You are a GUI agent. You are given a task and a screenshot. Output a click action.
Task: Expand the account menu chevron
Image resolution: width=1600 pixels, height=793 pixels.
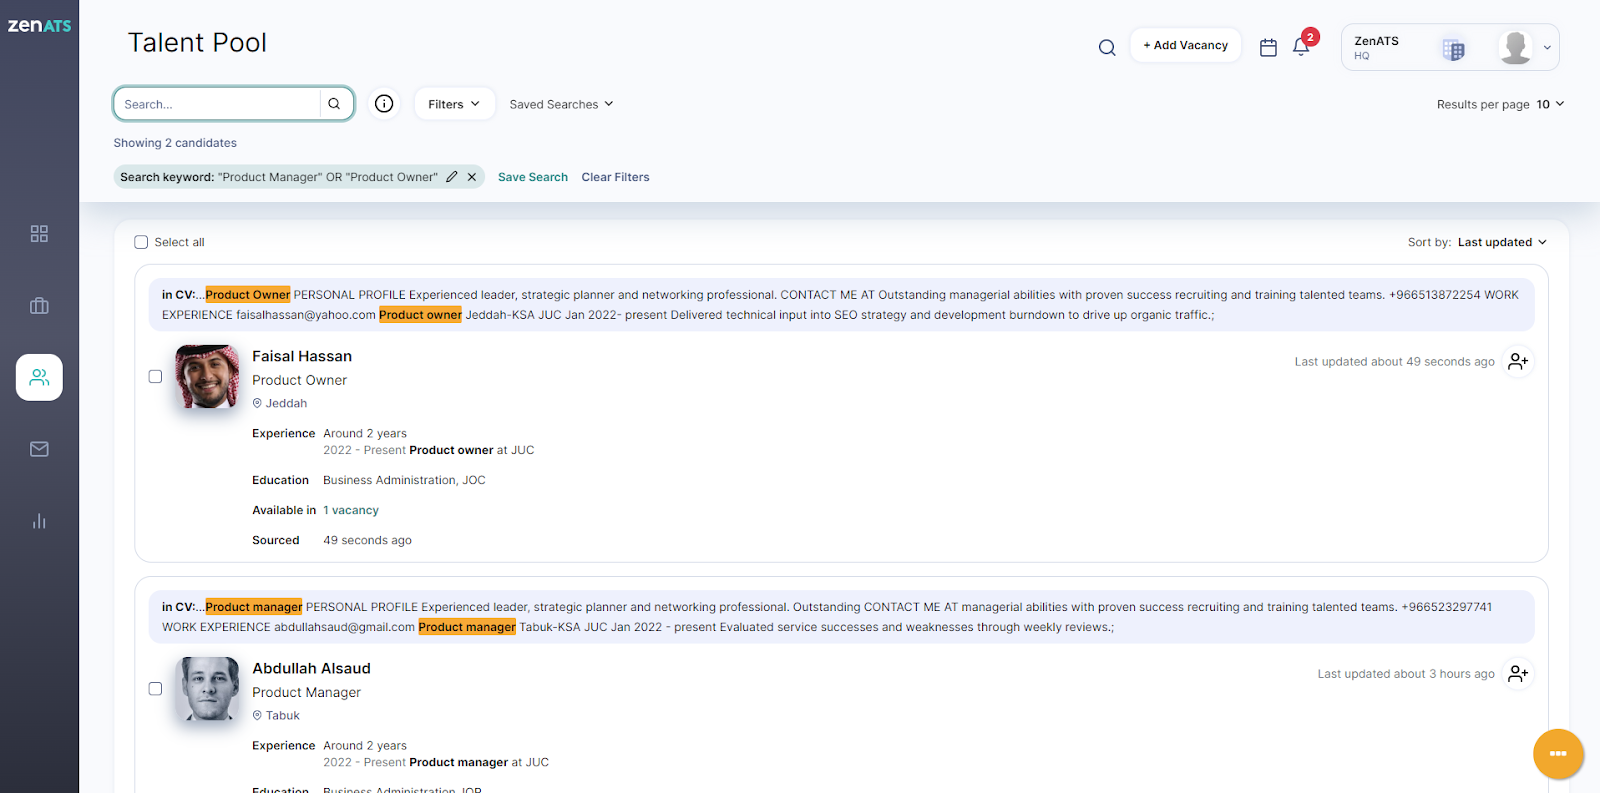click(1547, 47)
